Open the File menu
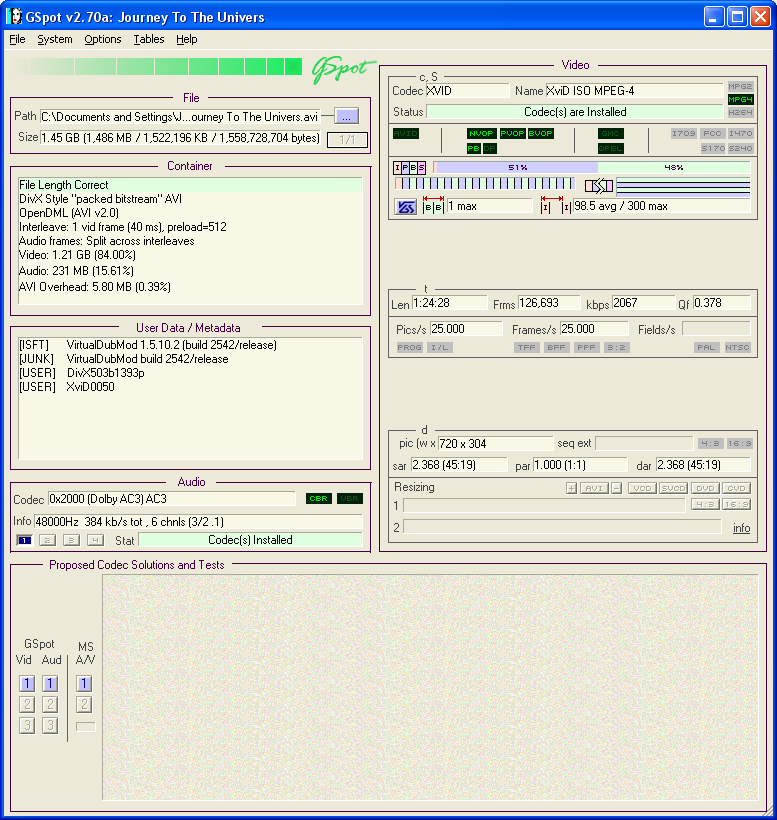The image size is (777, 820). (x=17, y=39)
